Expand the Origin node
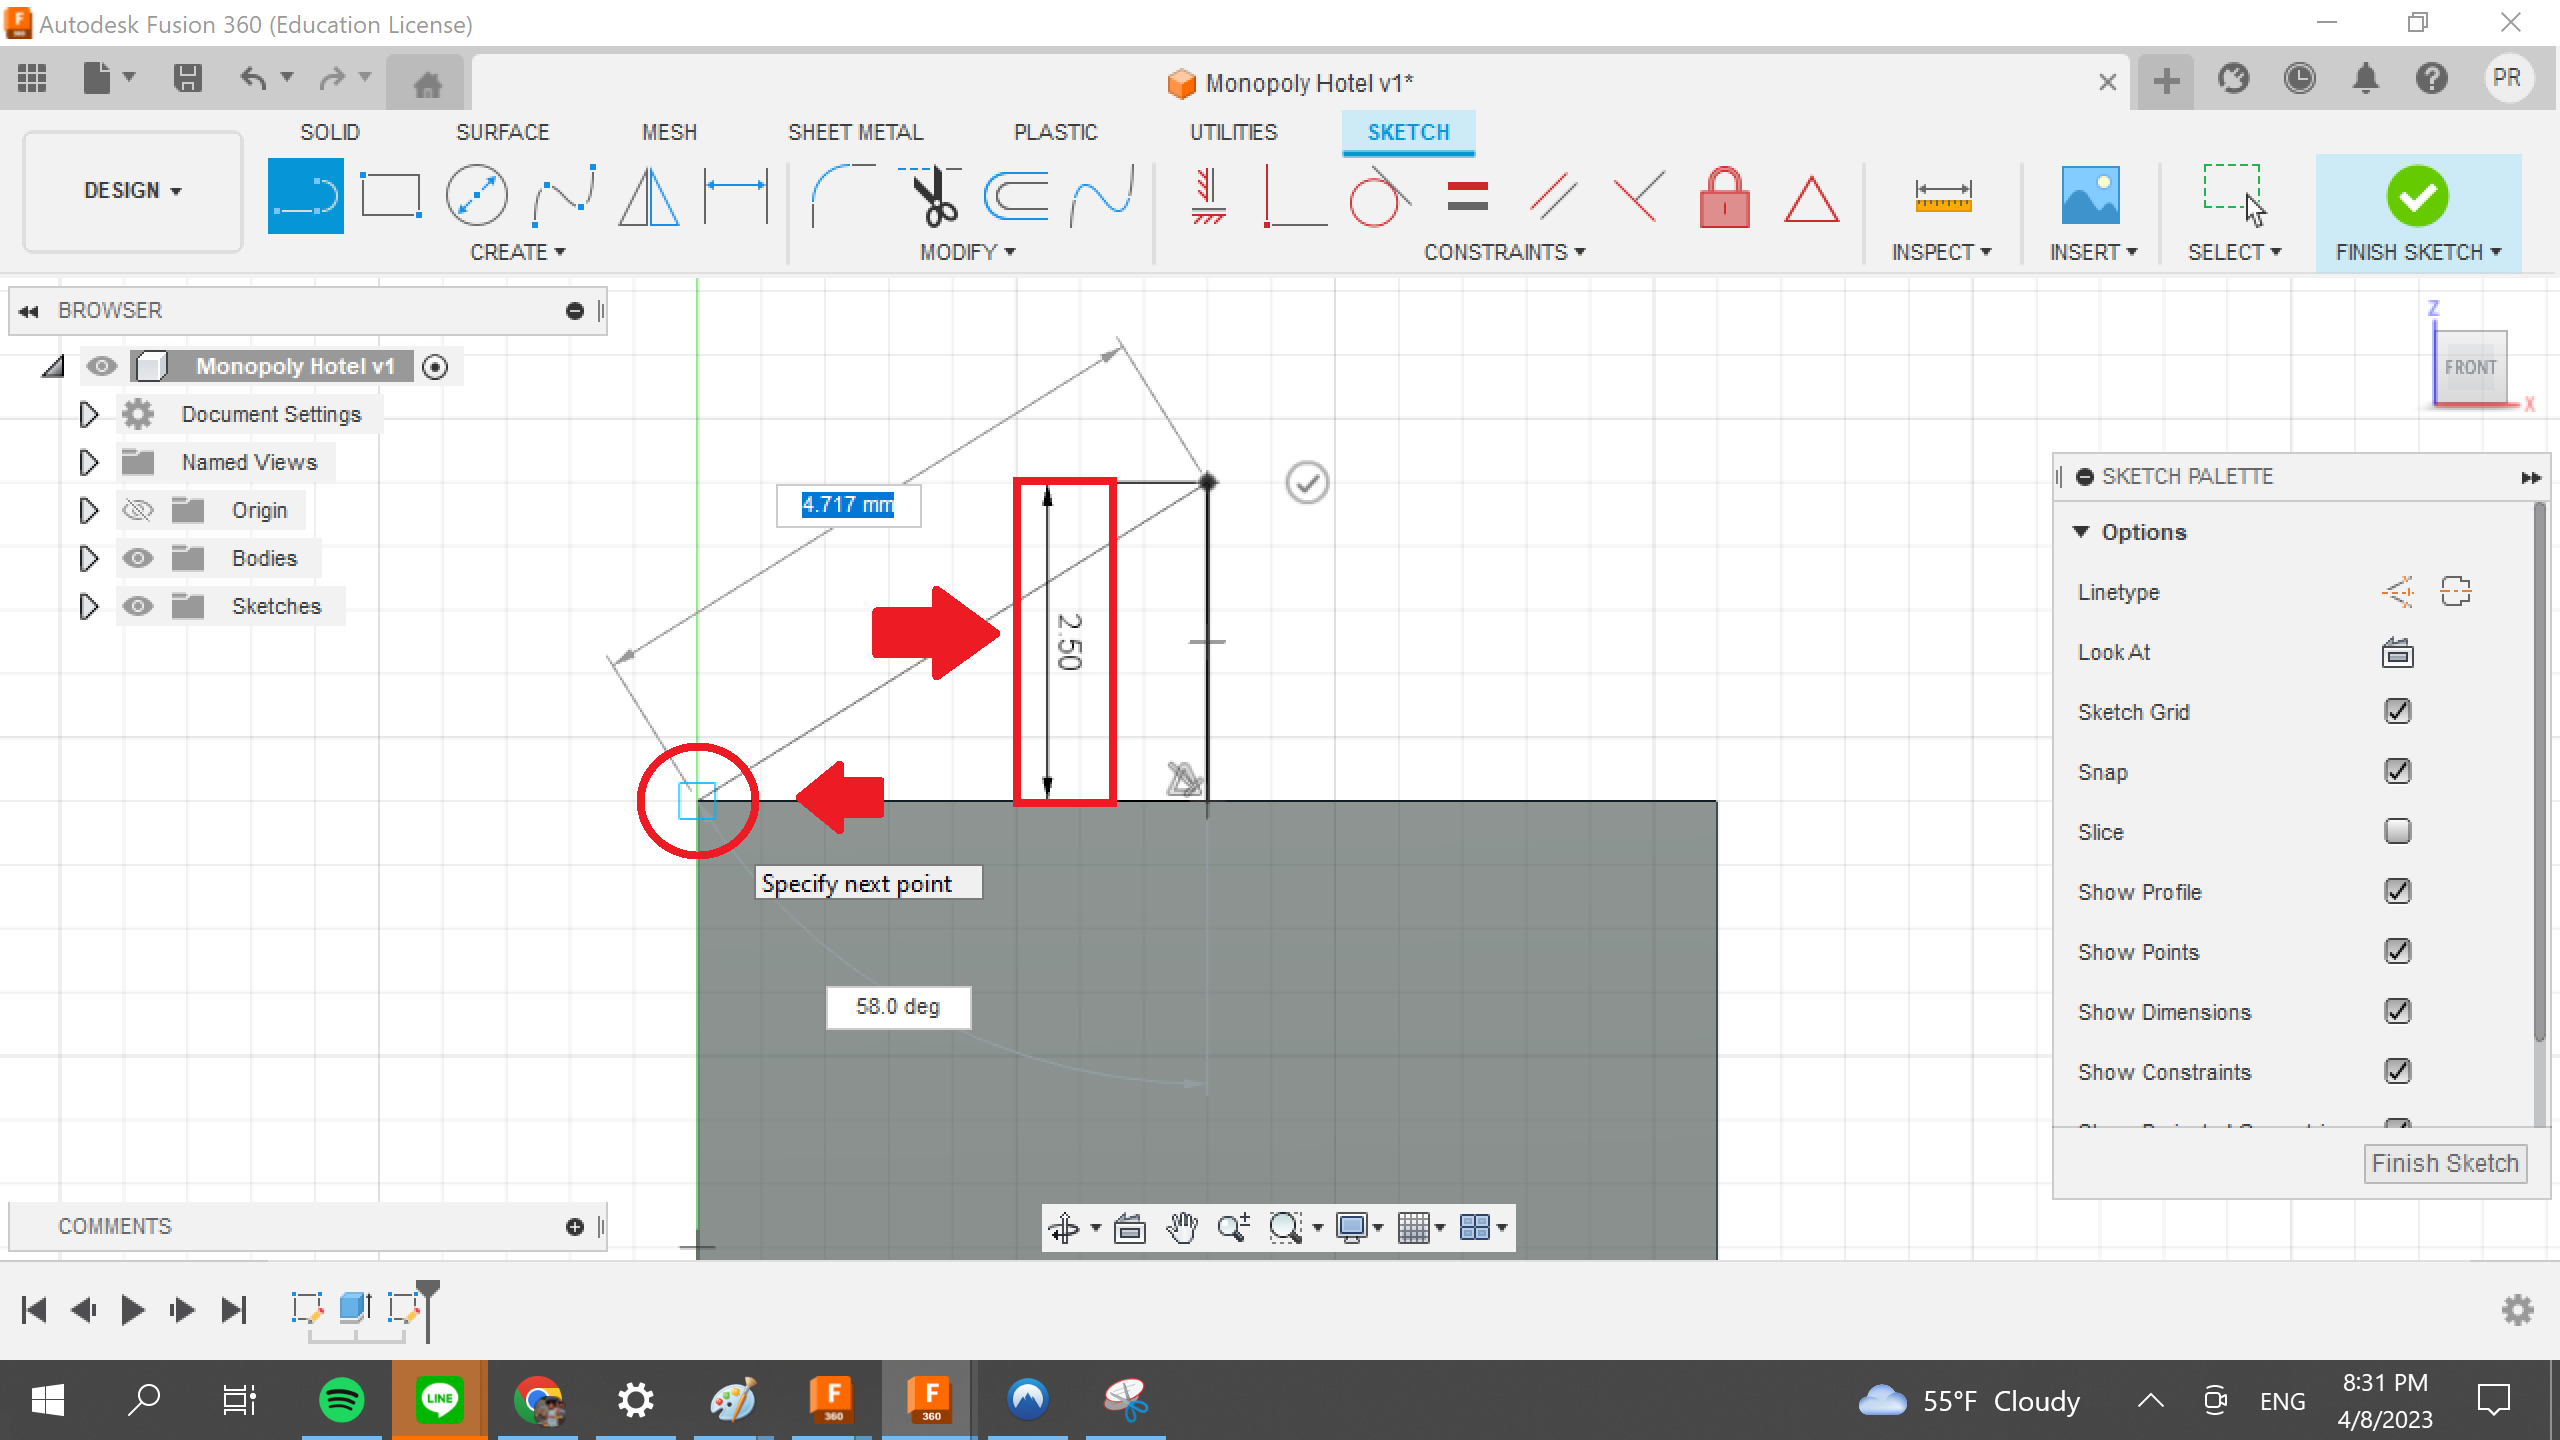The height and width of the screenshot is (1440, 2560). coord(88,510)
